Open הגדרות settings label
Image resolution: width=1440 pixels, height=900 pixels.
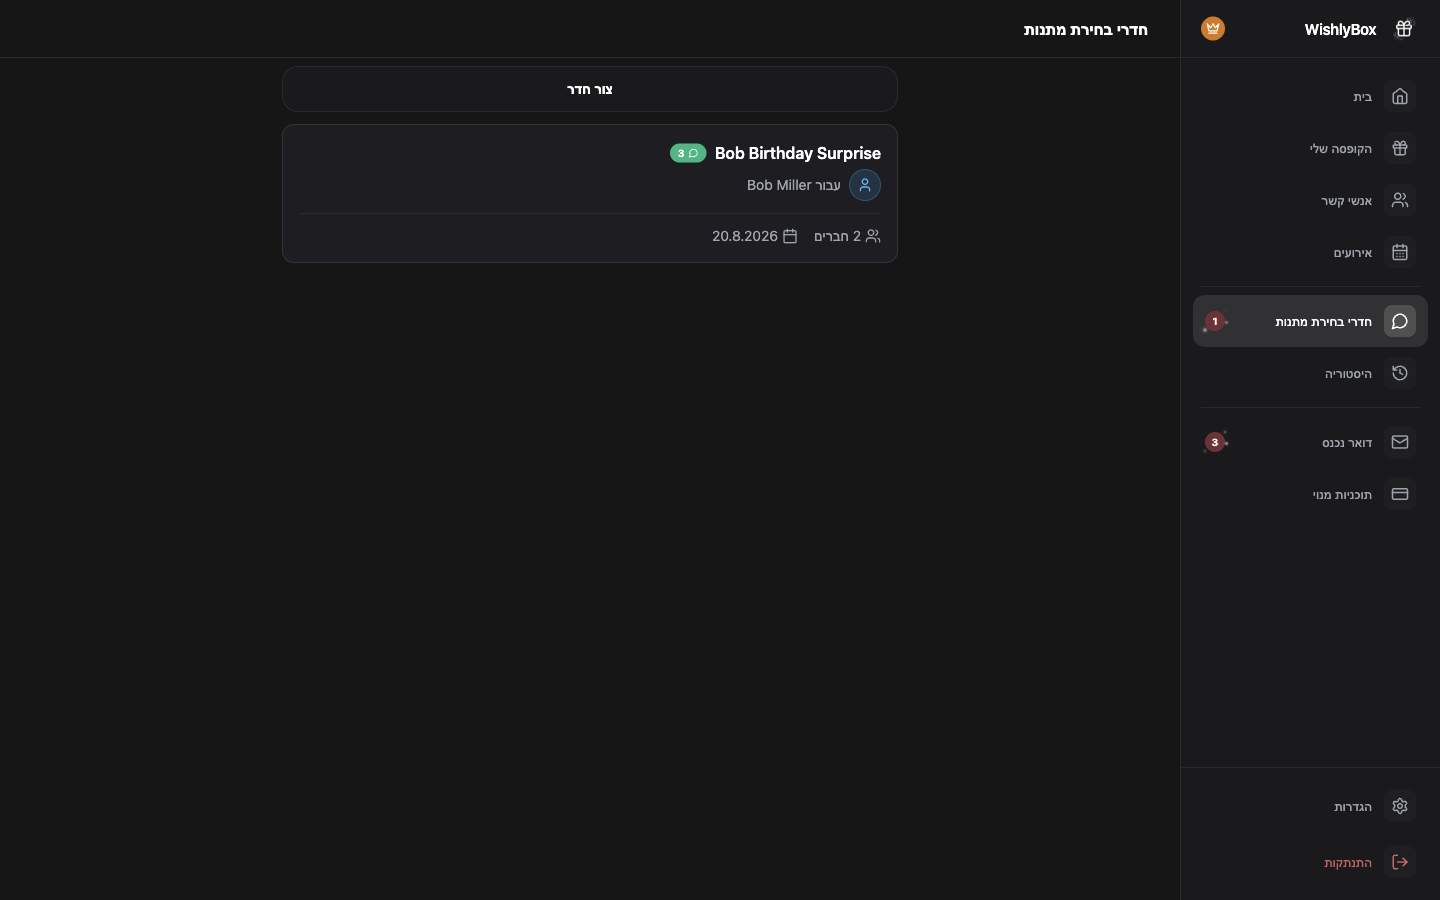[1353, 807]
